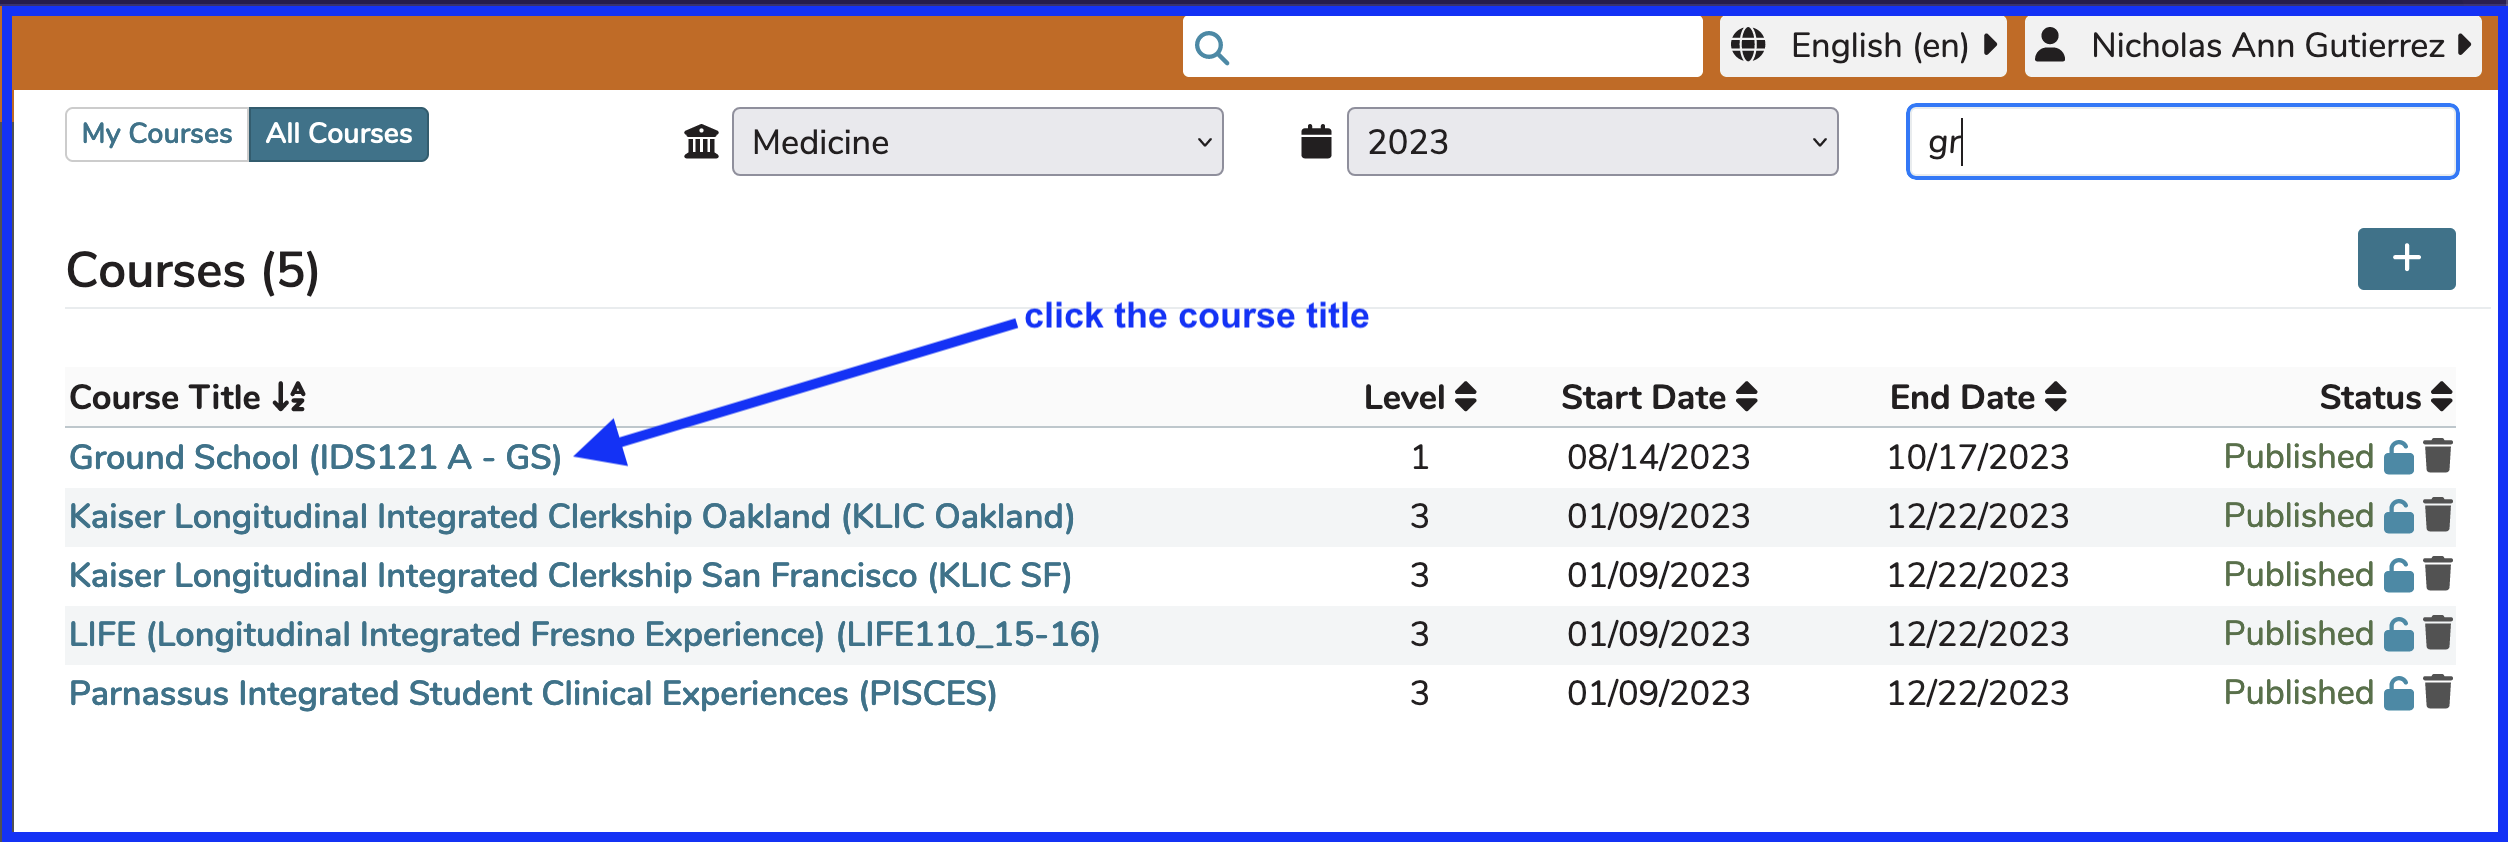The width and height of the screenshot is (2508, 842).
Task: Focus the course filter field containing 'gr'
Action: coord(2182,142)
